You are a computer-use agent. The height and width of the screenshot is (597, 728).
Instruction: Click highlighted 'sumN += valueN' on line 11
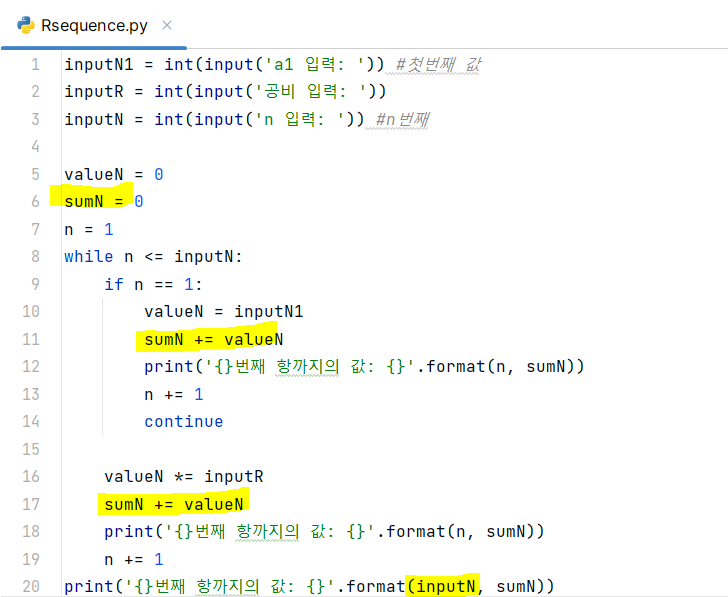click(x=214, y=339)
